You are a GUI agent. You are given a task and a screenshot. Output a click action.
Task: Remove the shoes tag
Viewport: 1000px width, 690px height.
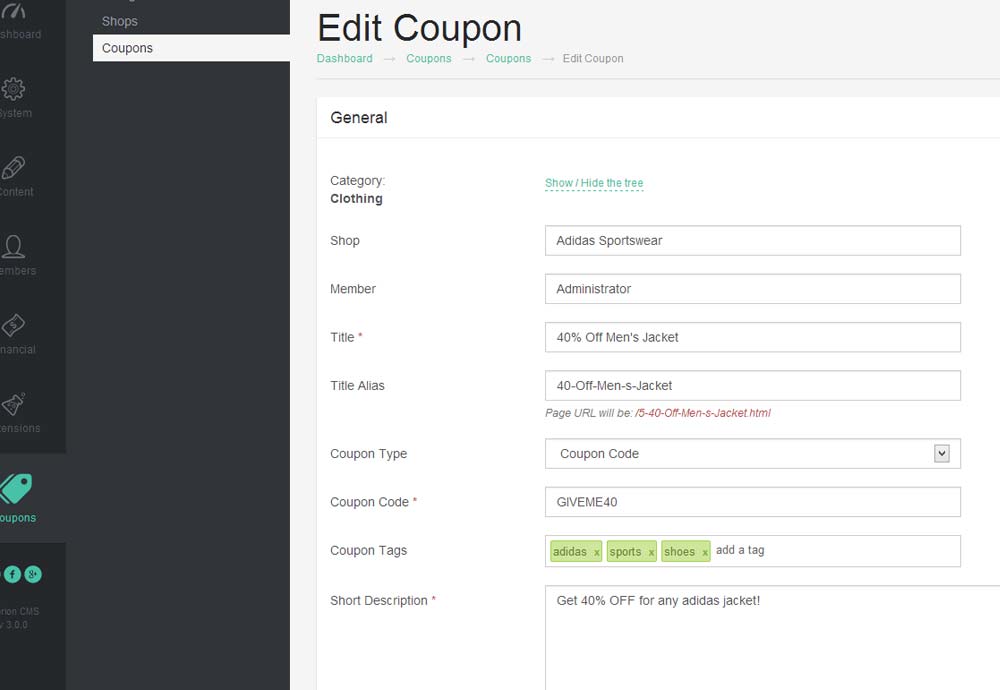point(705,552)
